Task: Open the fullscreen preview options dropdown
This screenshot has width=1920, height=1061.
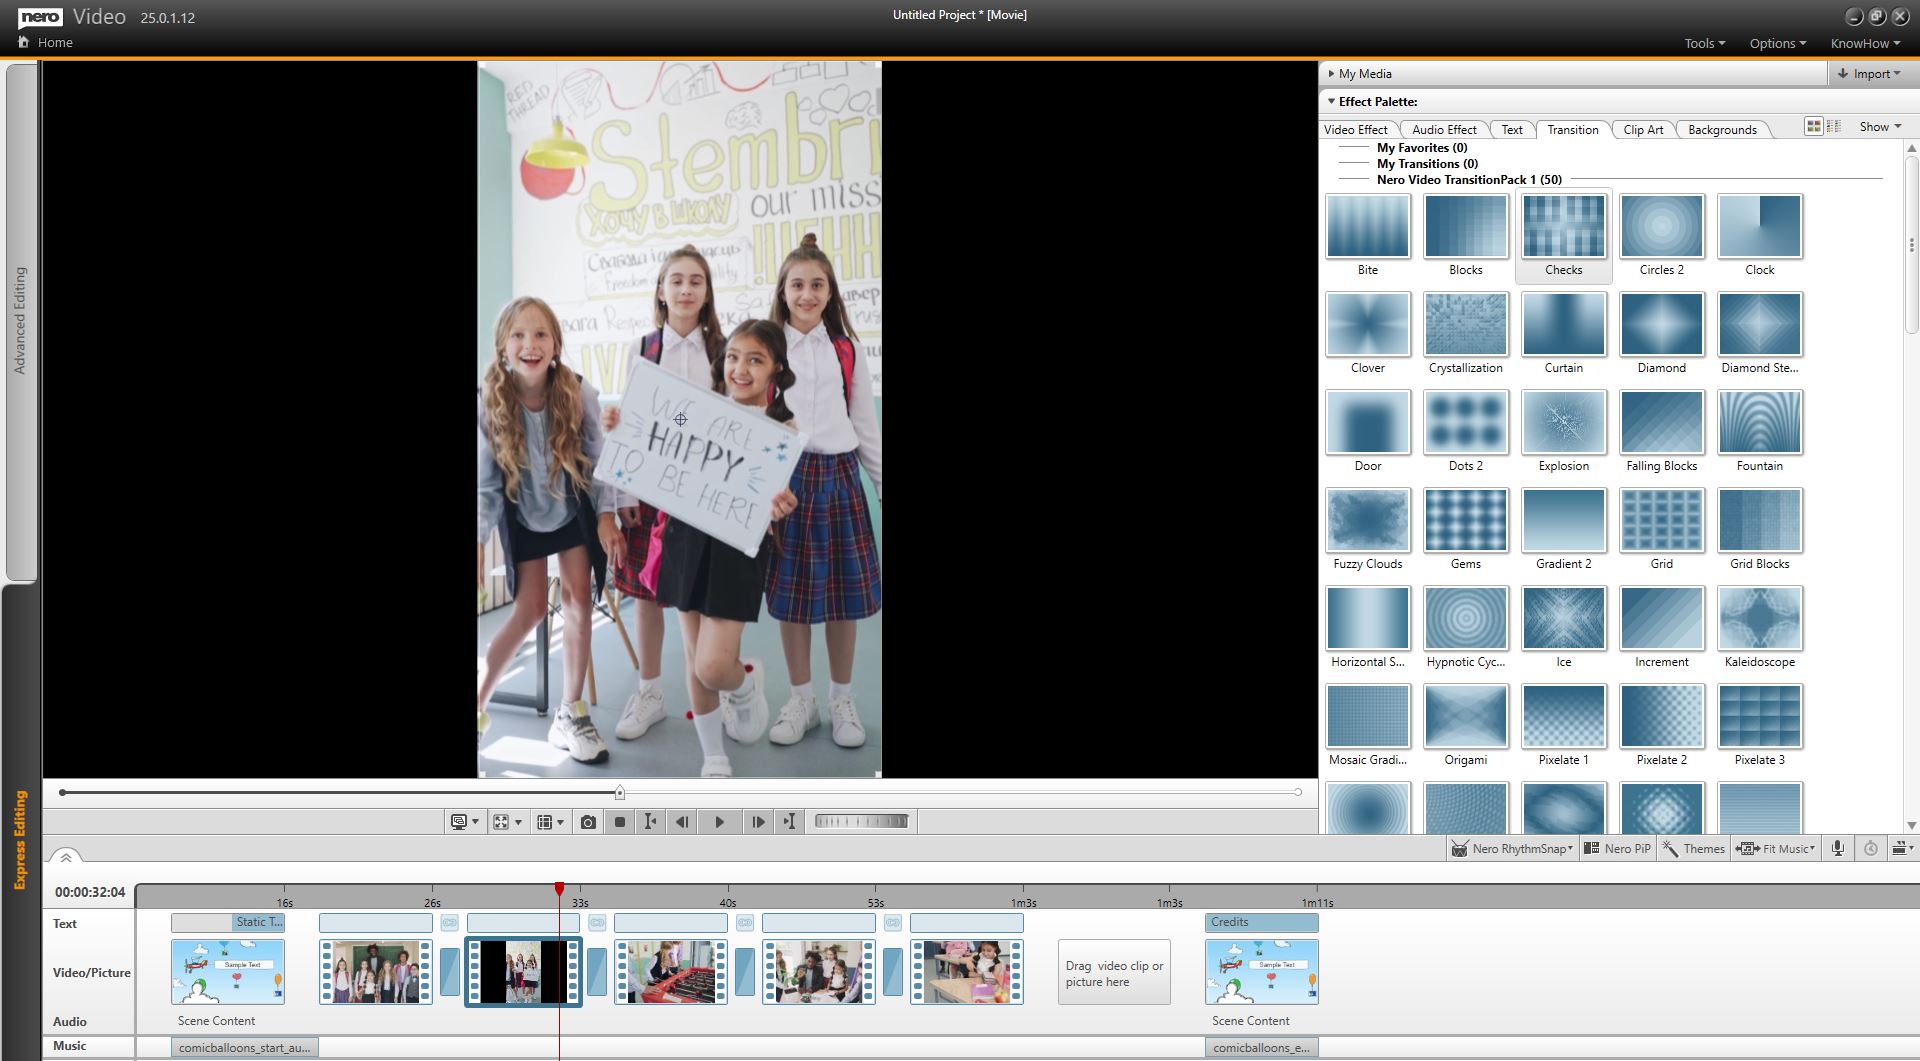Action: 508,822
